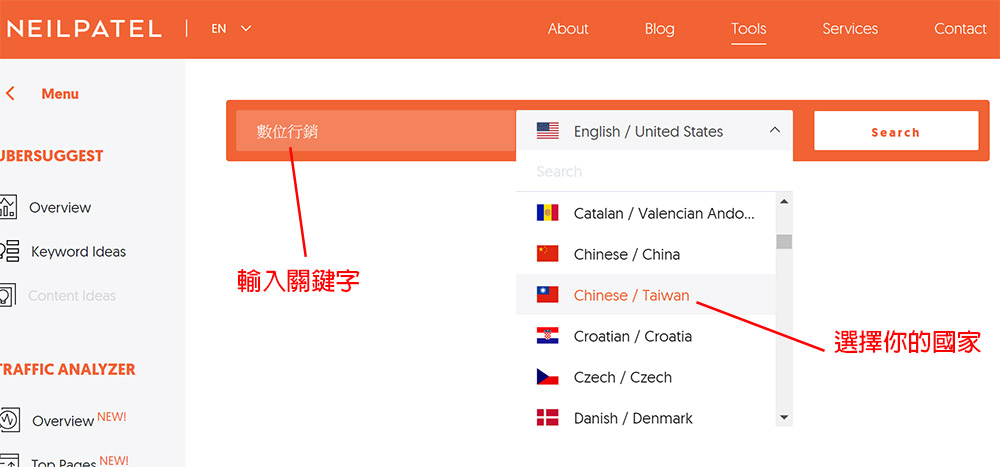The width and height of the screenshot is (1000, 467).
Task: Open Ubersuggest Overview link
Action: pyautogui.click(x=60, y=207)
